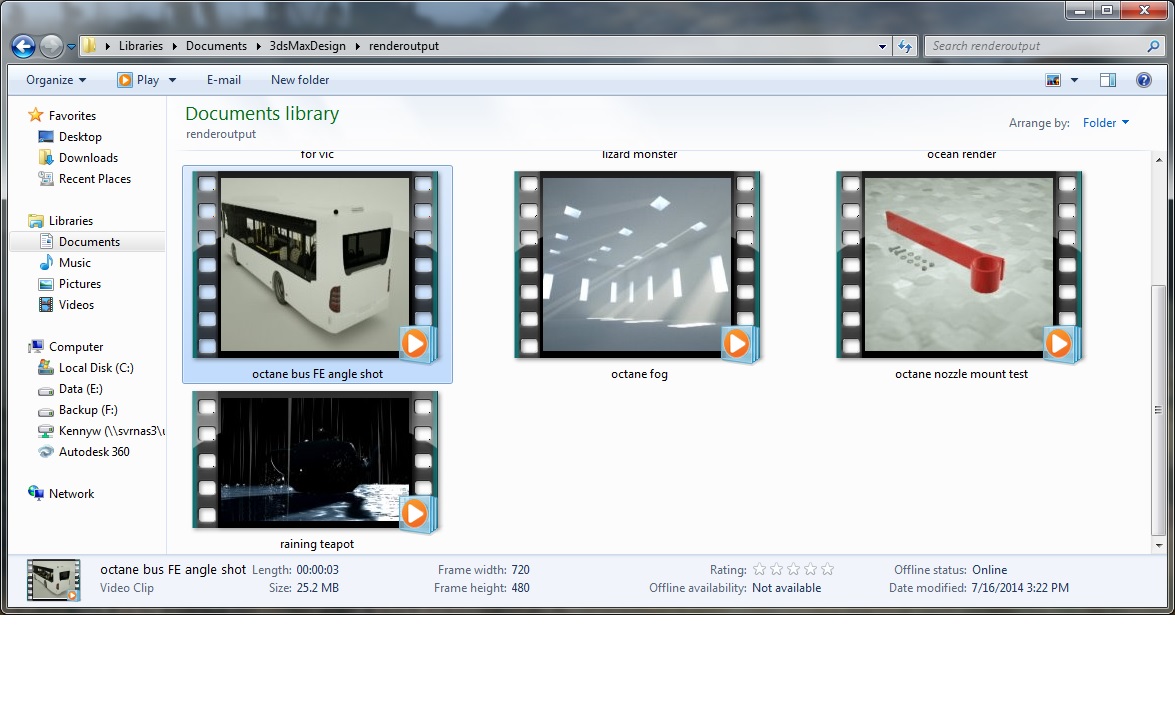Maximize the Explorer window
Image resolution: width=1175 pixels, height=720 pixels.
[x=1107, y=10]
